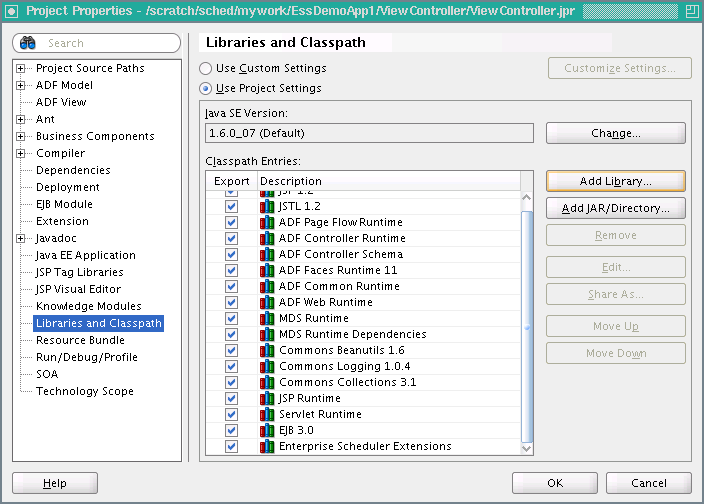
Task: Toggle export checkbox for EJB 3.0
Action: (231, 430)
